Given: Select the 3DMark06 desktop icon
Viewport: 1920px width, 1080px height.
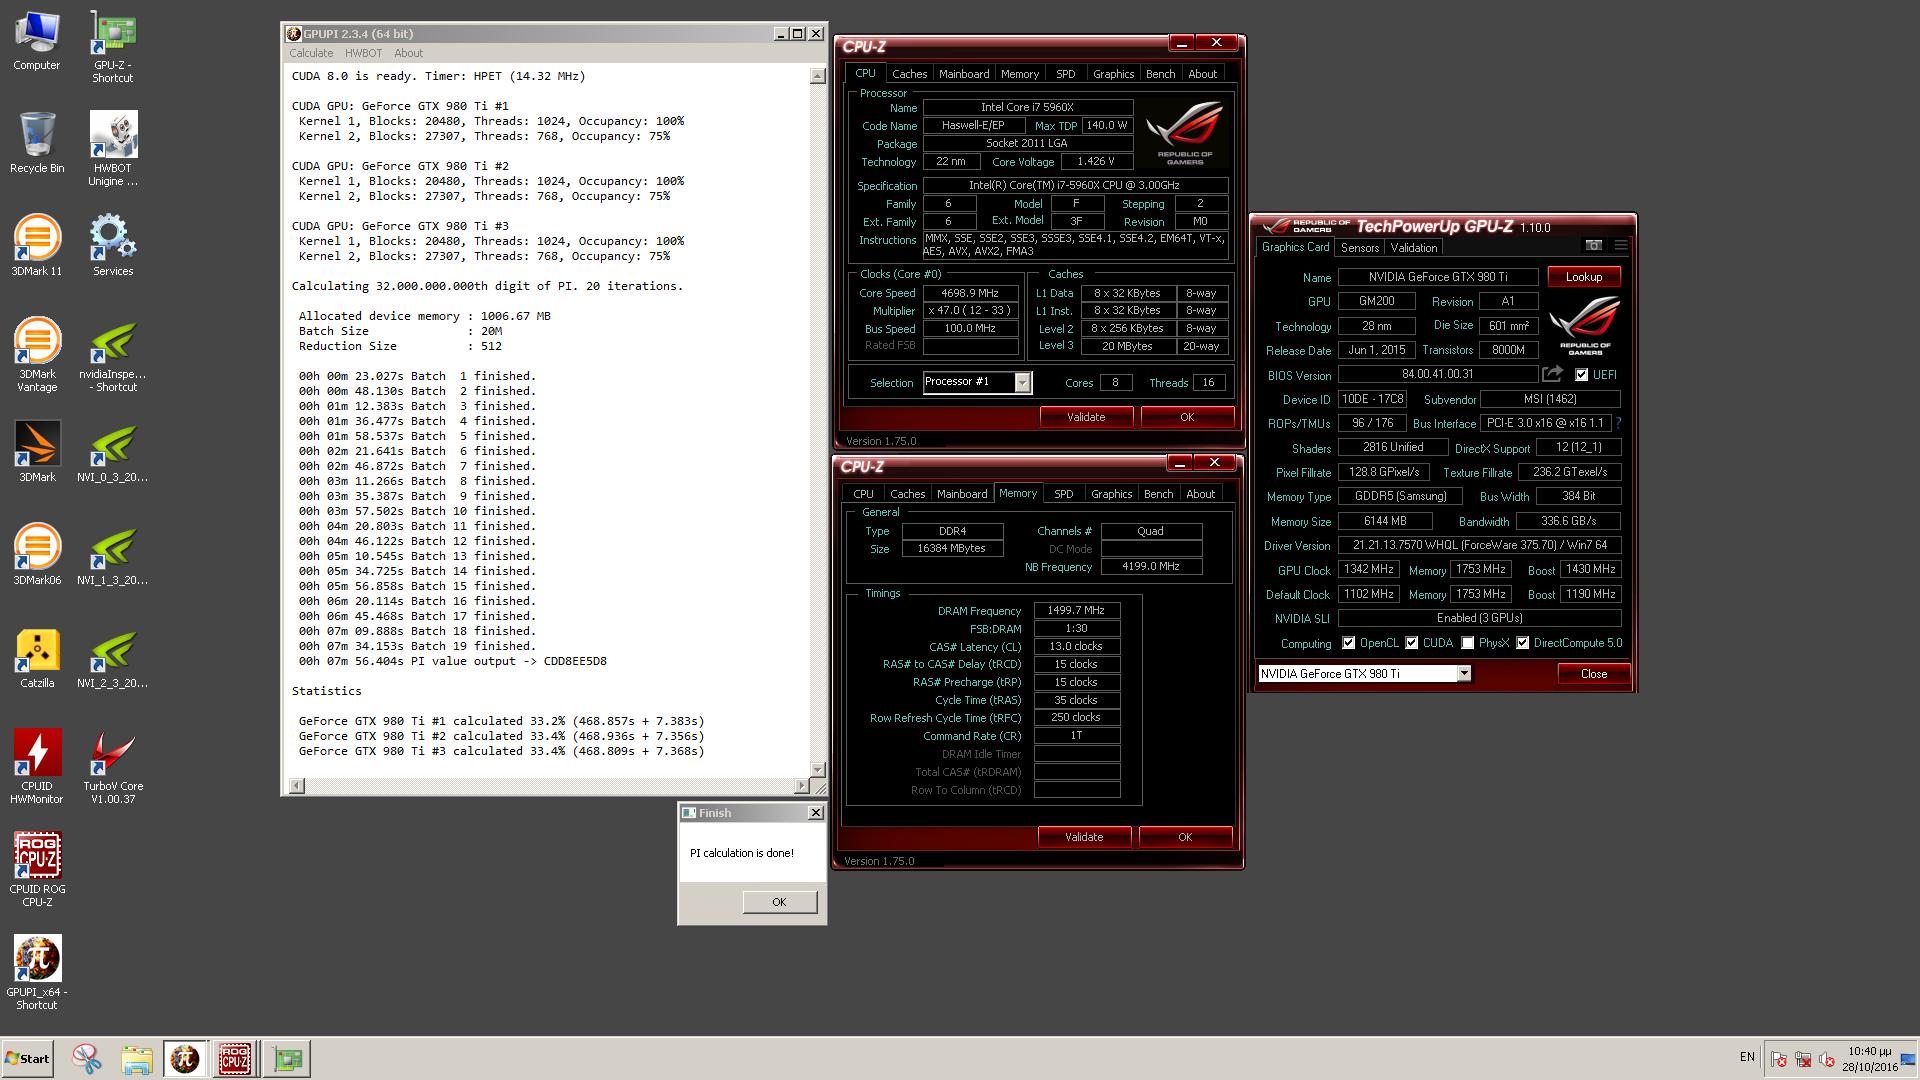Looking at the screenshot, I should click(37, 555).
